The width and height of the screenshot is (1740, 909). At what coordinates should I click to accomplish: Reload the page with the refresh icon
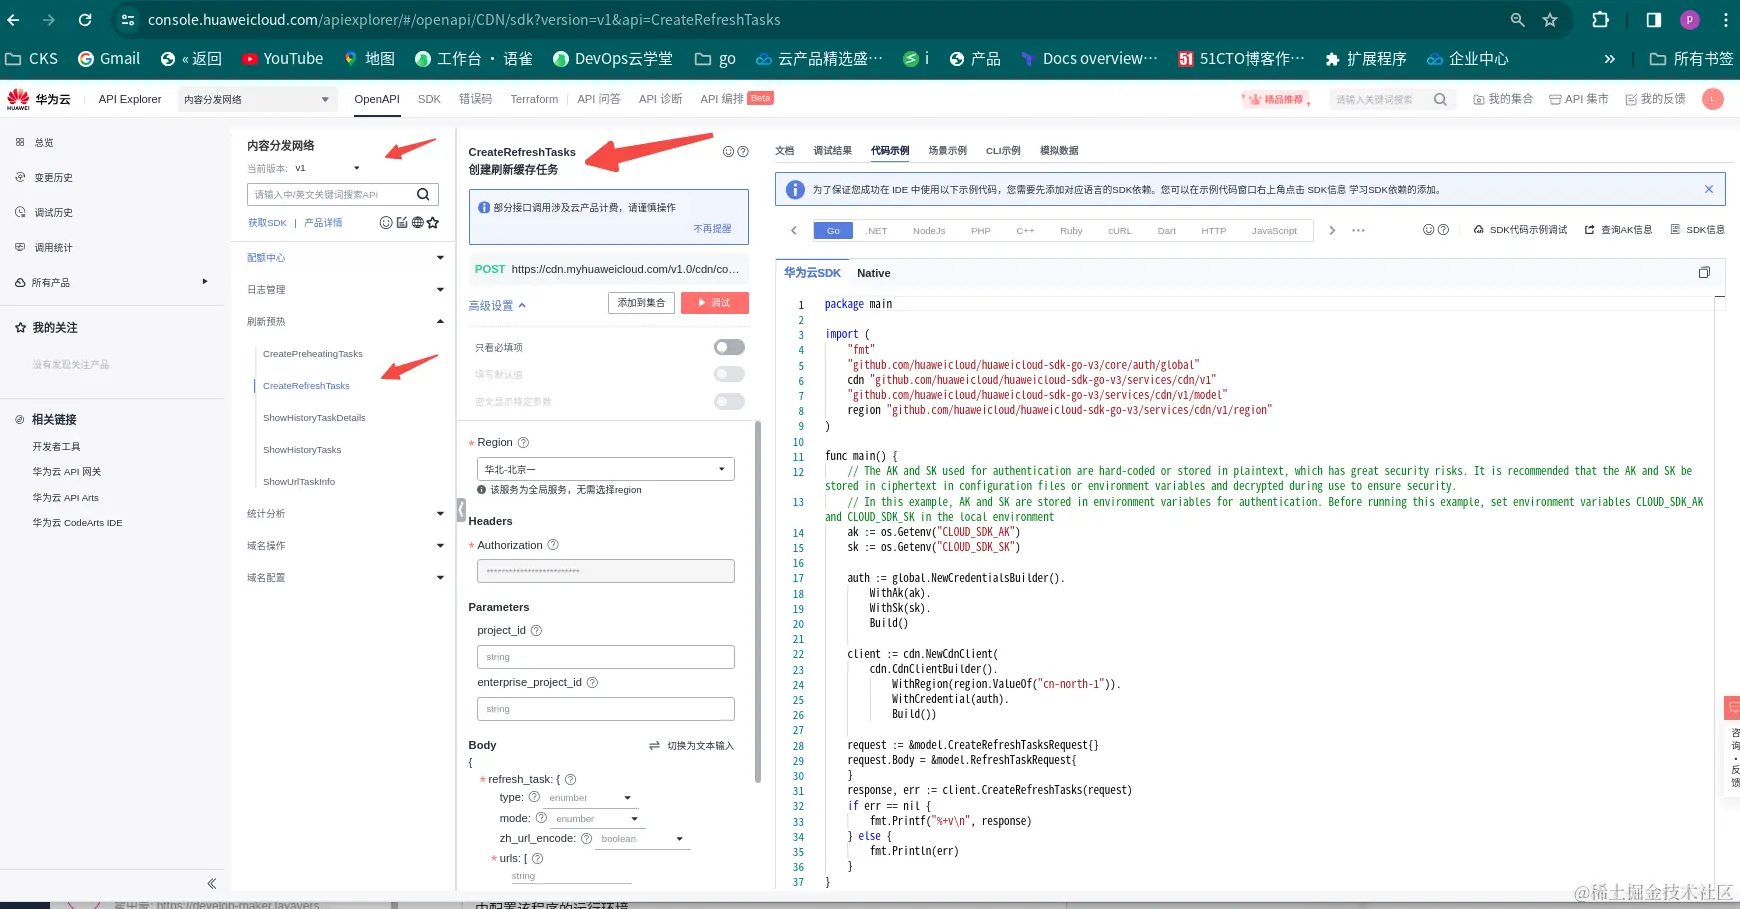point(85,20)
